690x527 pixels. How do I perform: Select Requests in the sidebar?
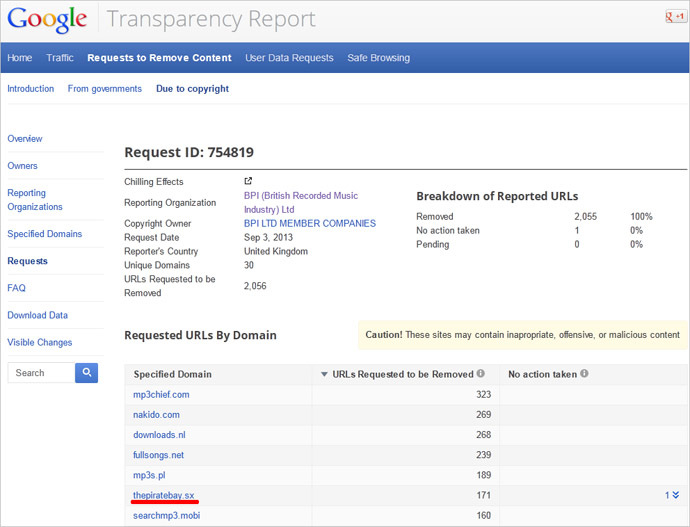pyautogui.click(x=27, y=261)
